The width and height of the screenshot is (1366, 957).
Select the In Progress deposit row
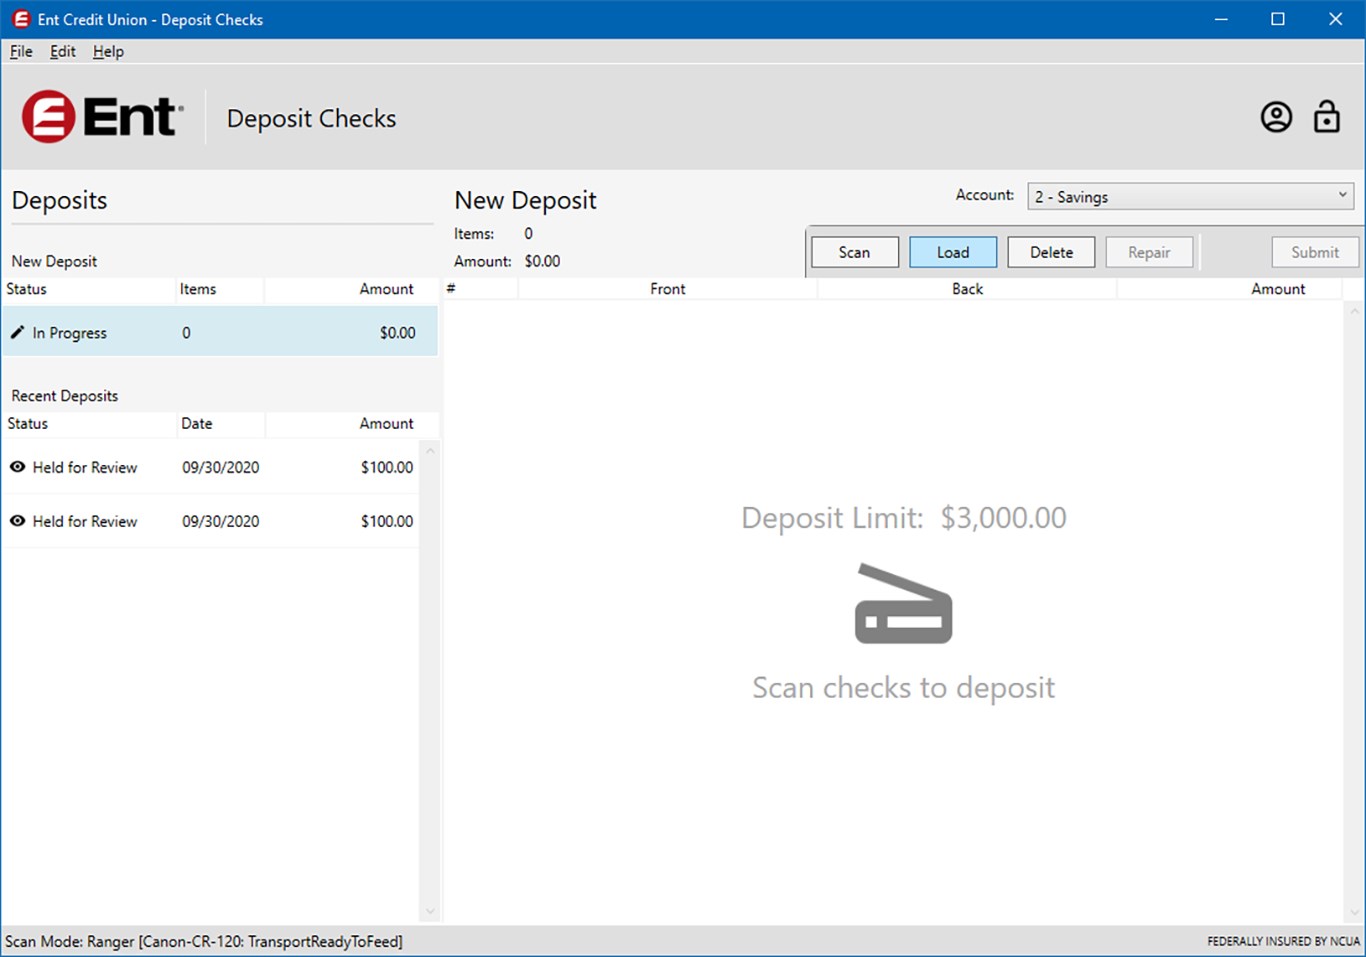coord(220,332)
